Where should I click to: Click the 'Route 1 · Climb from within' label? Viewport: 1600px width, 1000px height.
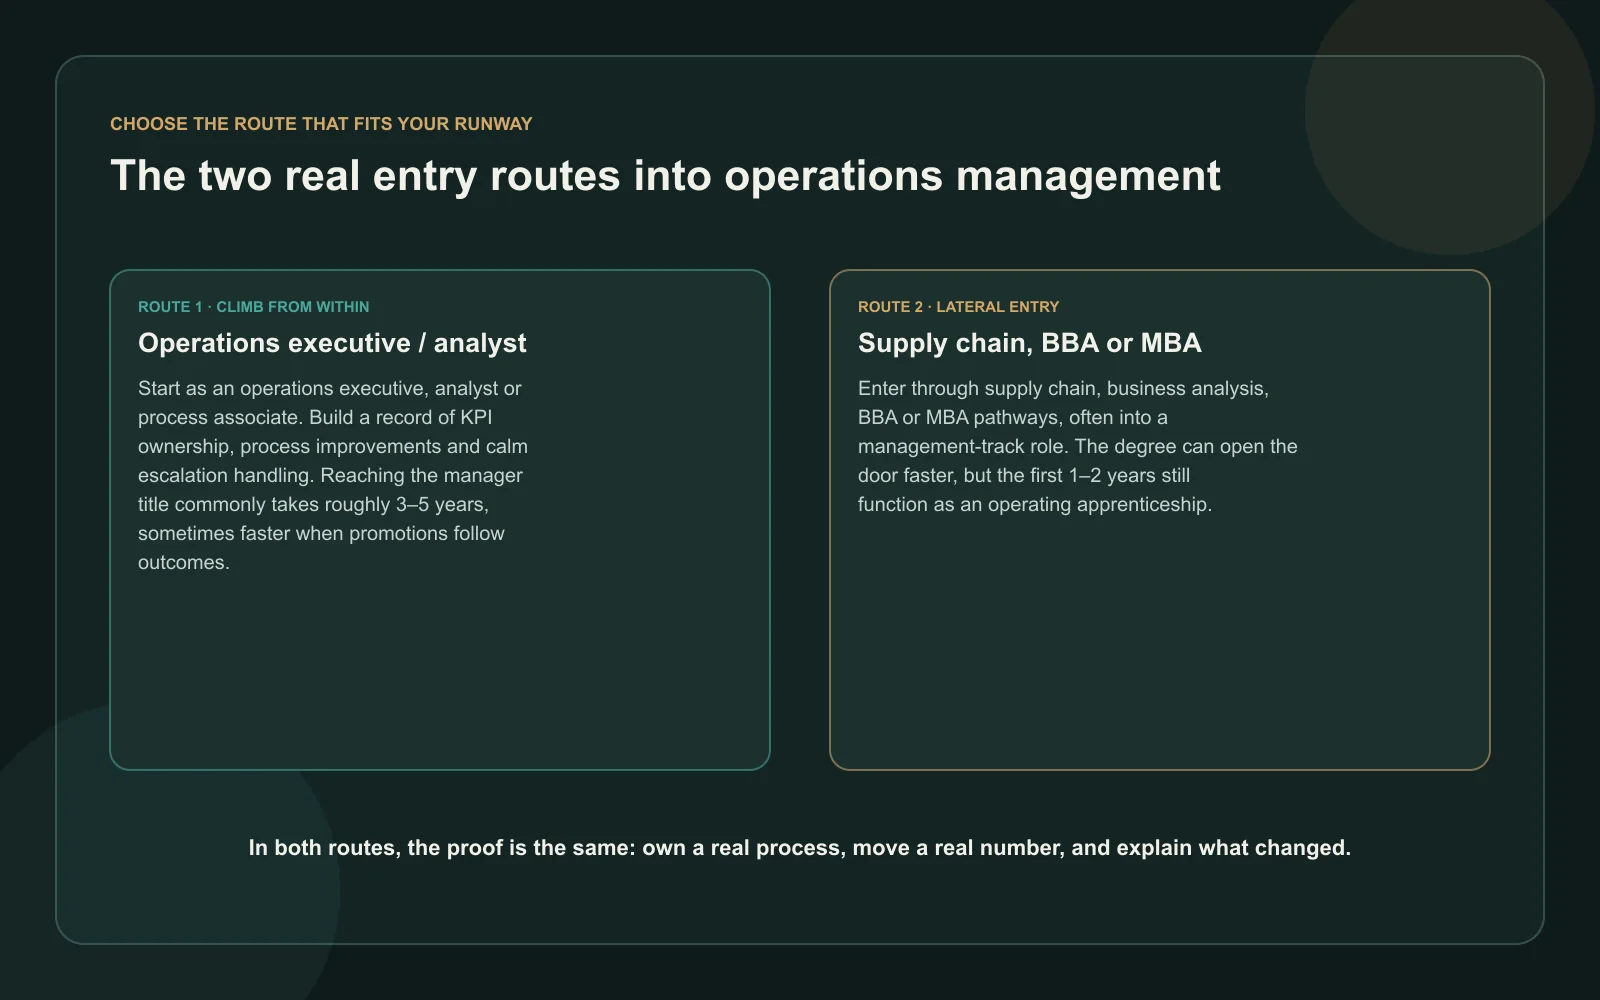pos(254,307)
